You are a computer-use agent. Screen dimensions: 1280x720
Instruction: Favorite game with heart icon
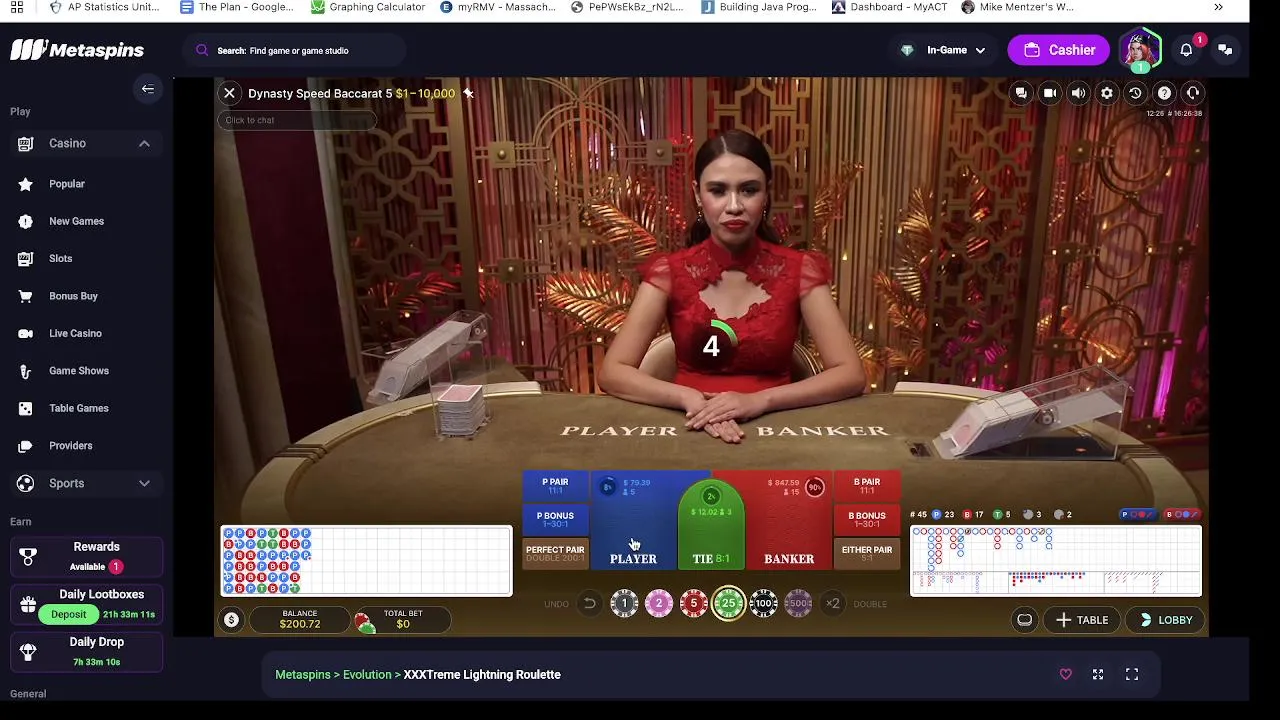click(x=1066, y=675)
